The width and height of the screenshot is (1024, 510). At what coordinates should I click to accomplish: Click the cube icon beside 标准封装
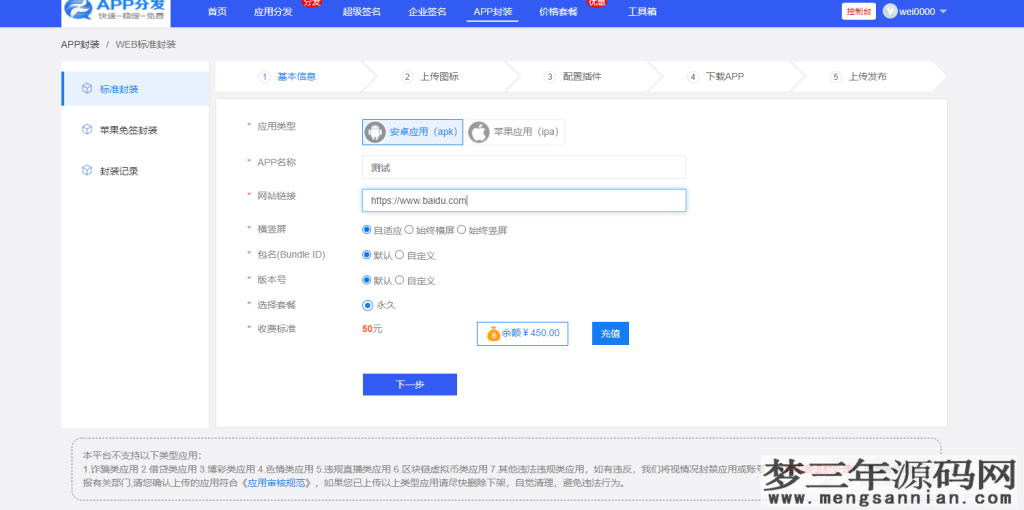coord(86,89)
